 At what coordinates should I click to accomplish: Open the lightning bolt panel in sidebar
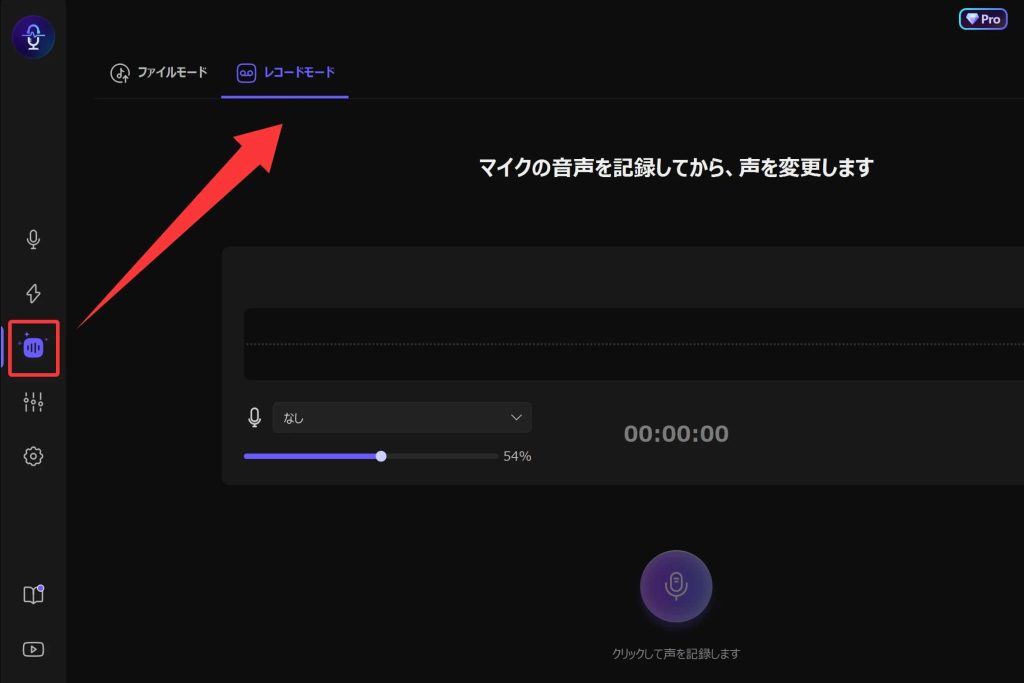[33, 293]
